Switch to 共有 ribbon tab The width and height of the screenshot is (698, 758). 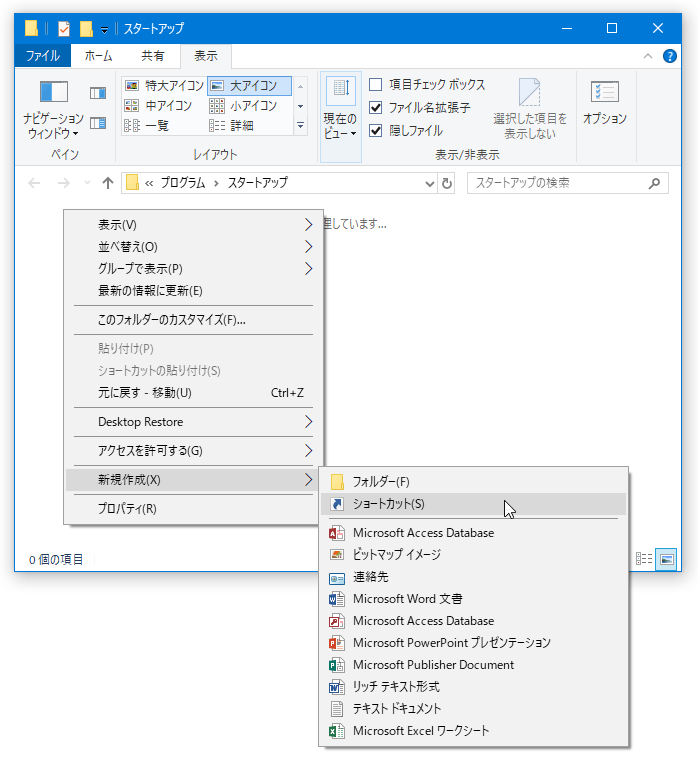point(152,56)
